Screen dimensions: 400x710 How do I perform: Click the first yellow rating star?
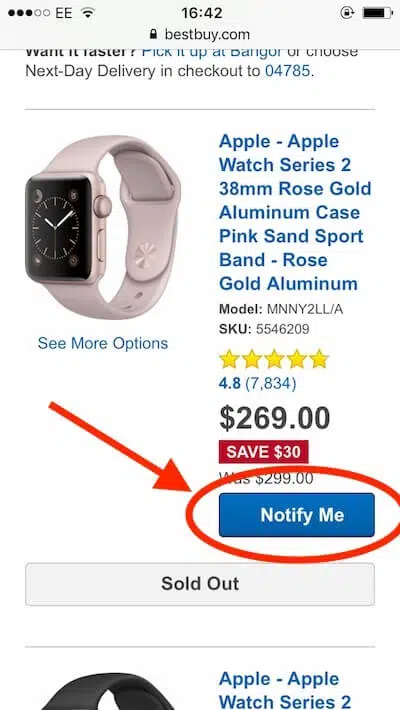(229, 359)
